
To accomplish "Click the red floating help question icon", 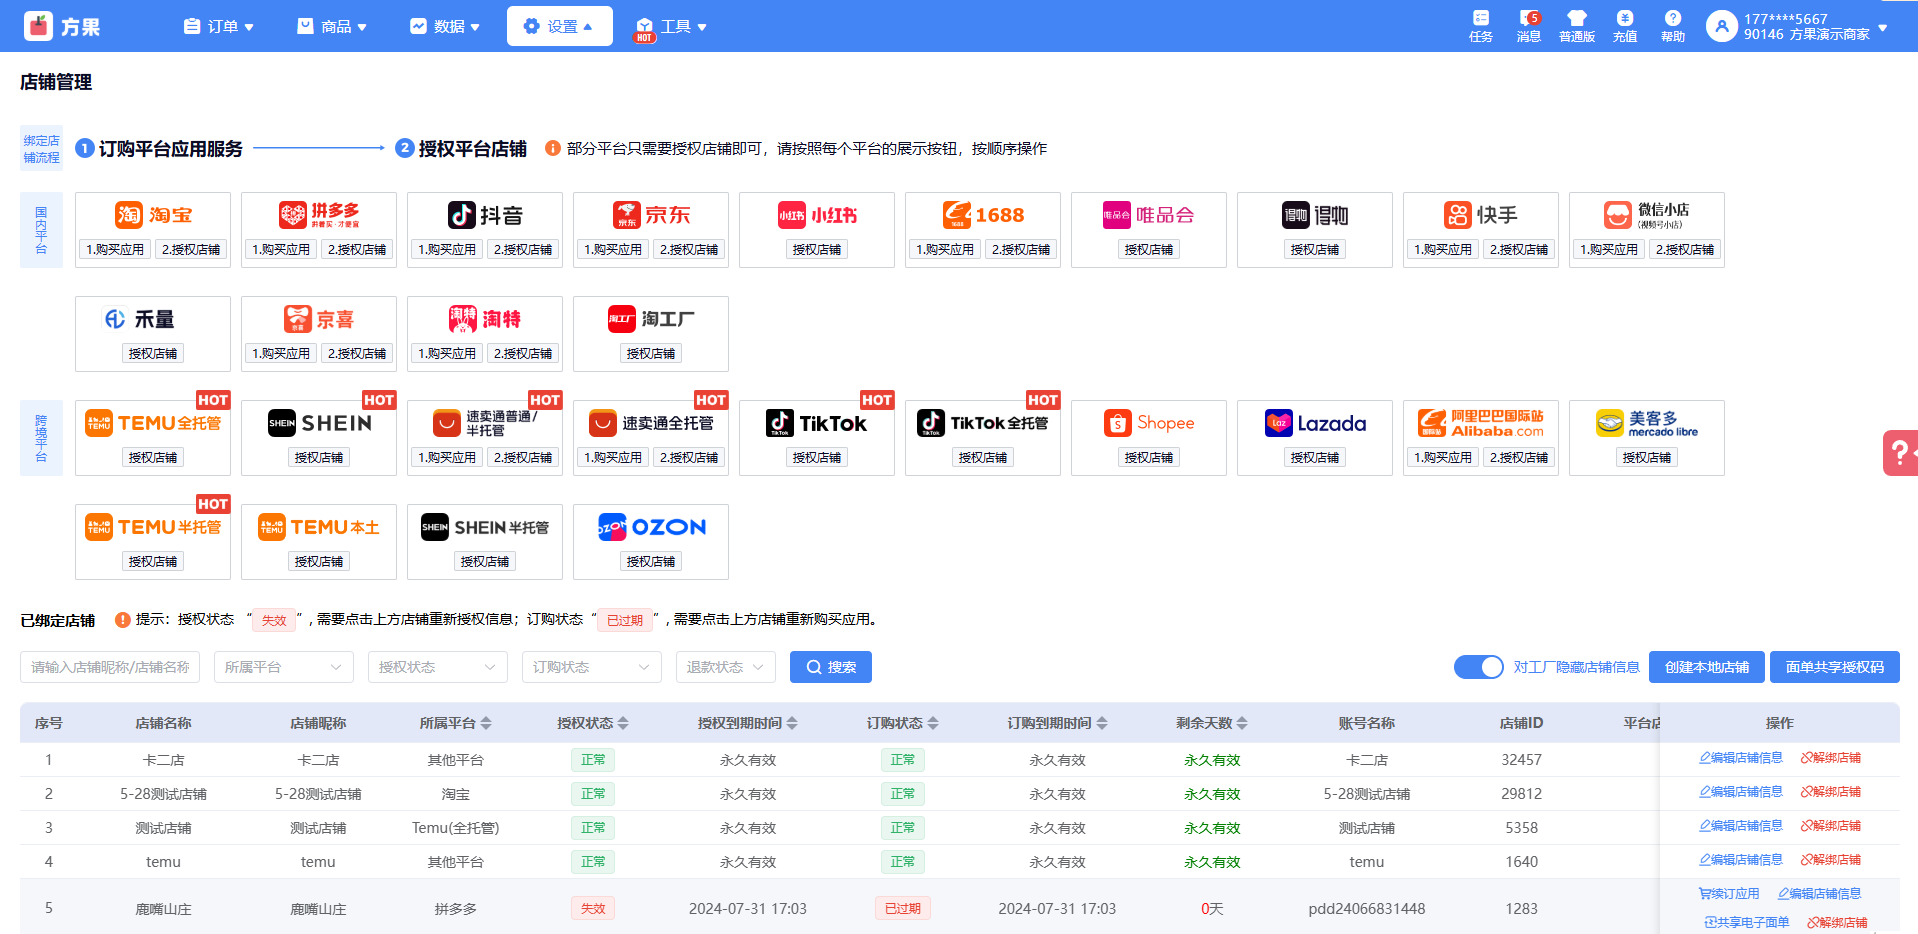I will pos(1899,453).
